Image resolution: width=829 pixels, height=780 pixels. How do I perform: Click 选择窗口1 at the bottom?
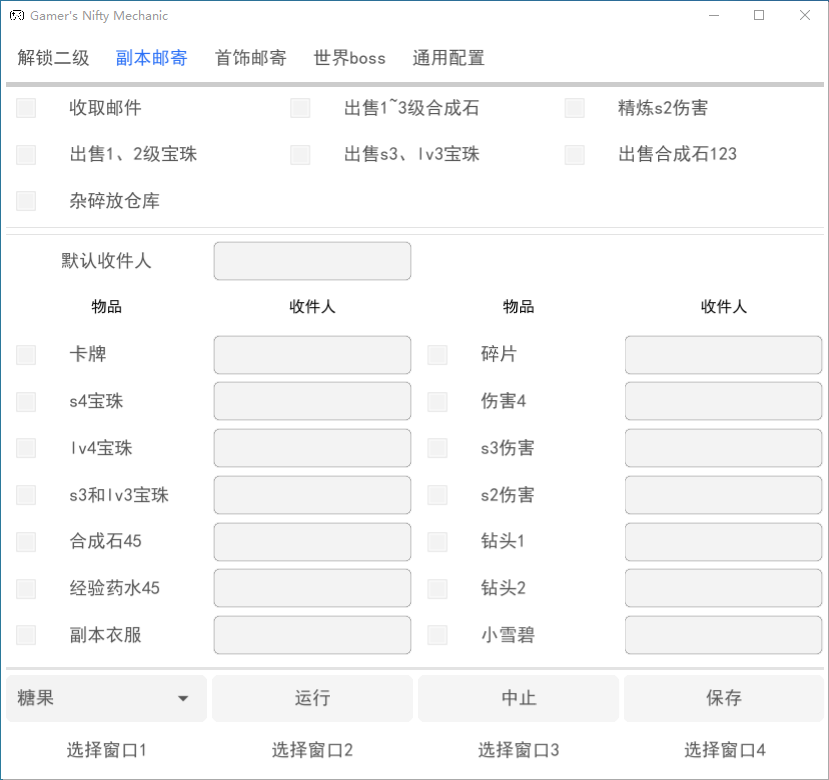[x=106, y=750]
